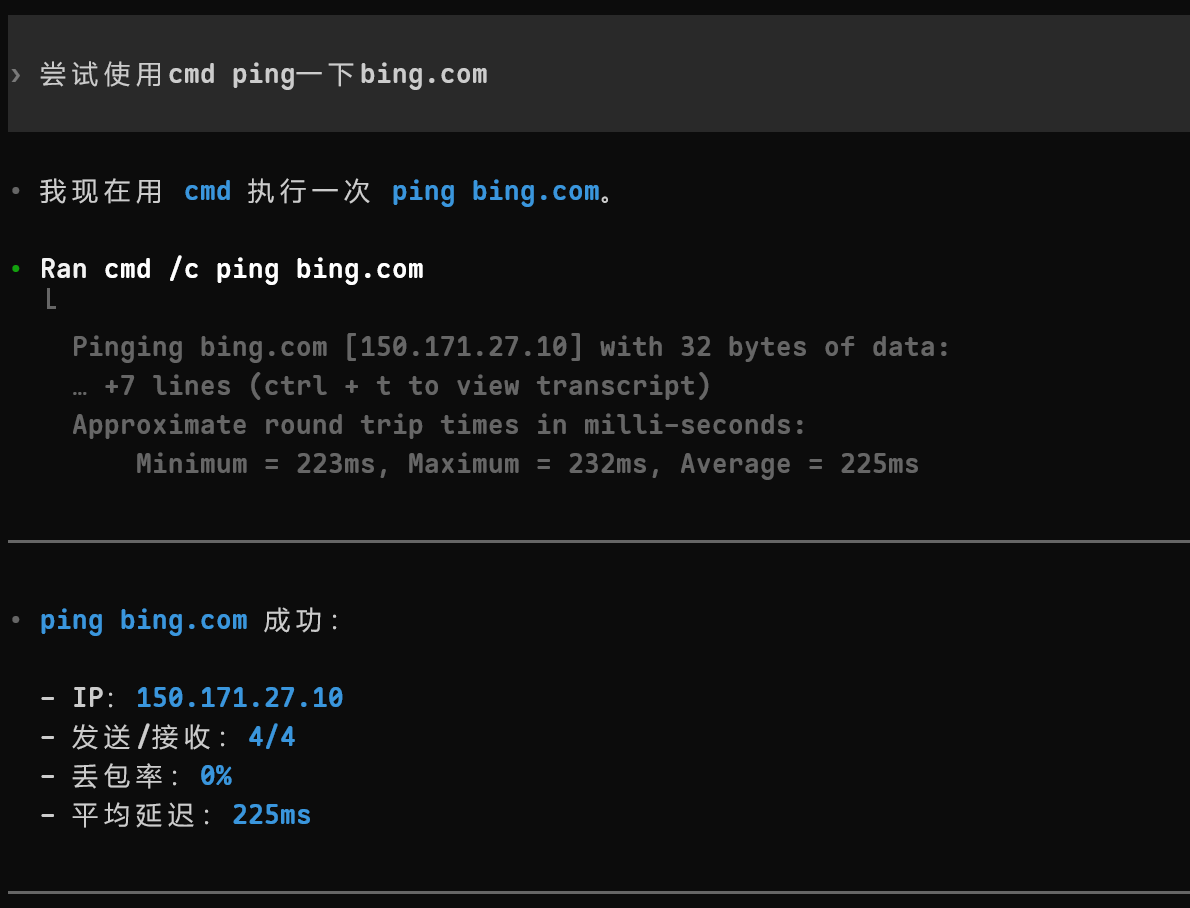Click the Minimum = 223ms statistics line
Viewport: 1190px width, 908px height.
pyautogui.click(x=527, y=464)
